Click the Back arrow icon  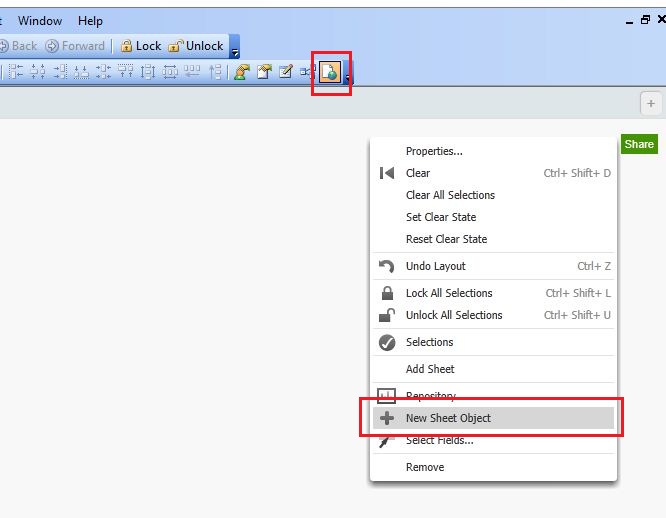click(x=4, y=46)
